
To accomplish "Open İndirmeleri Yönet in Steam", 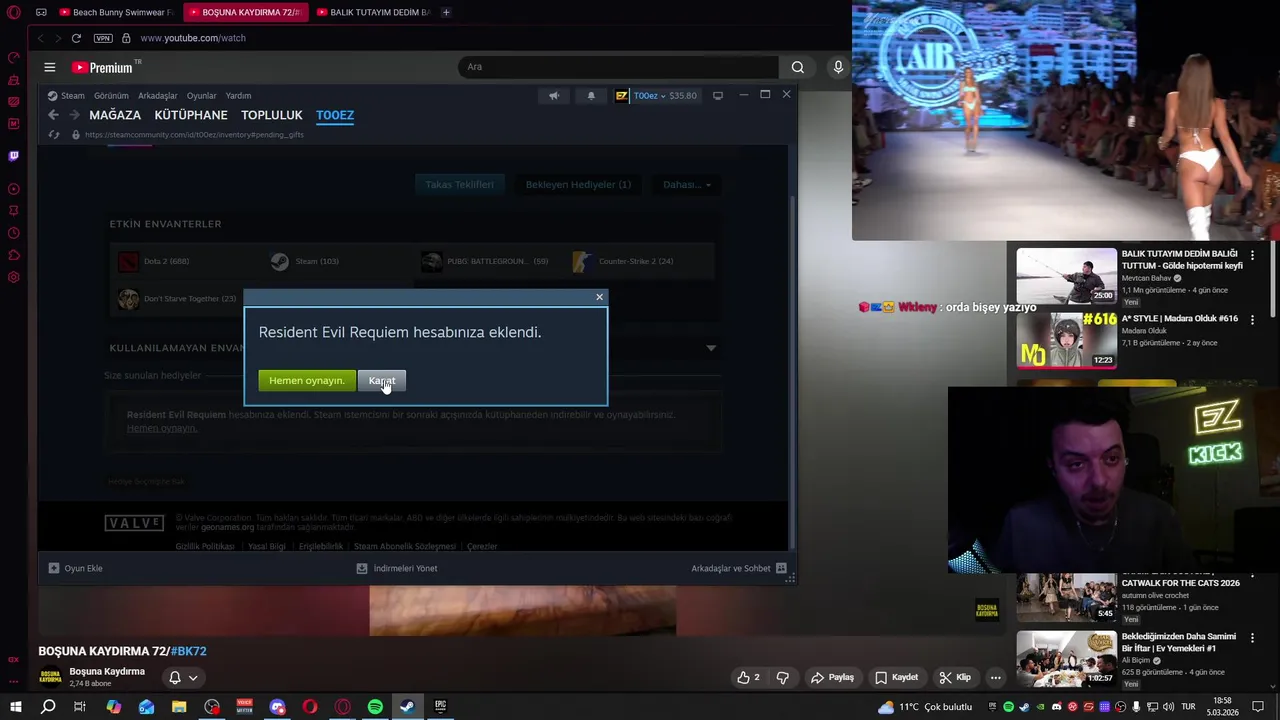I will [397, 568].
